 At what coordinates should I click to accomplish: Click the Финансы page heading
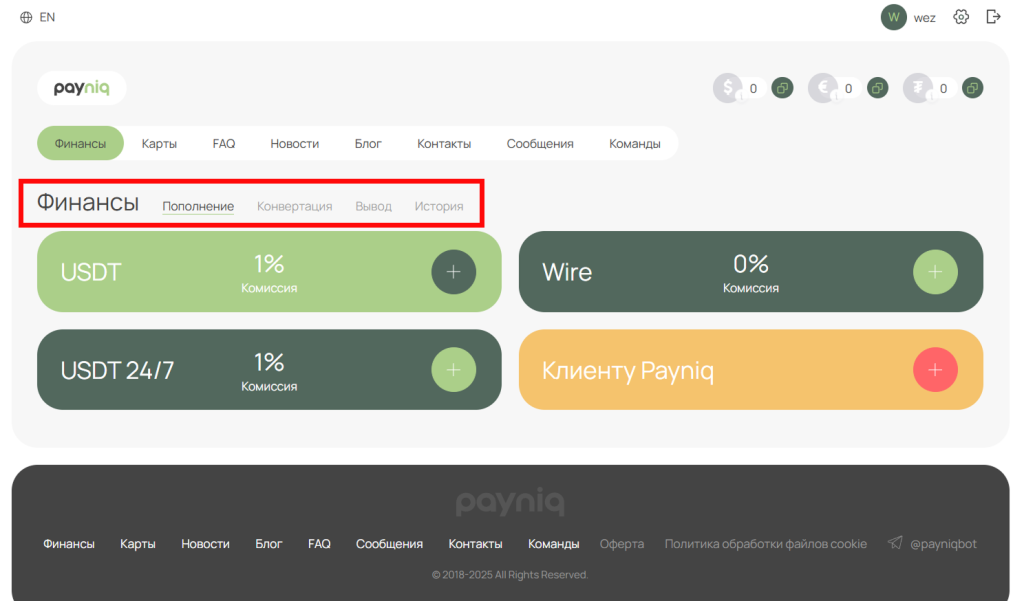(88, 203)
